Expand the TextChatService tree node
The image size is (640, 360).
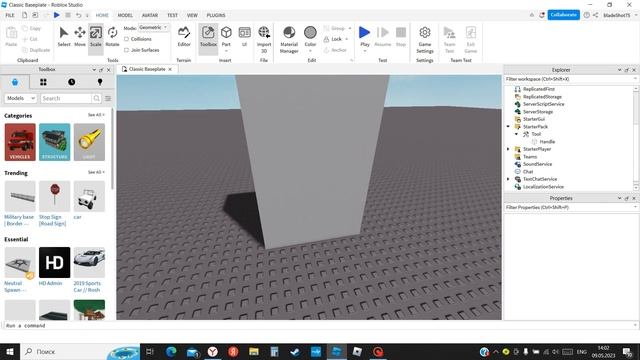tap(508, 179)
